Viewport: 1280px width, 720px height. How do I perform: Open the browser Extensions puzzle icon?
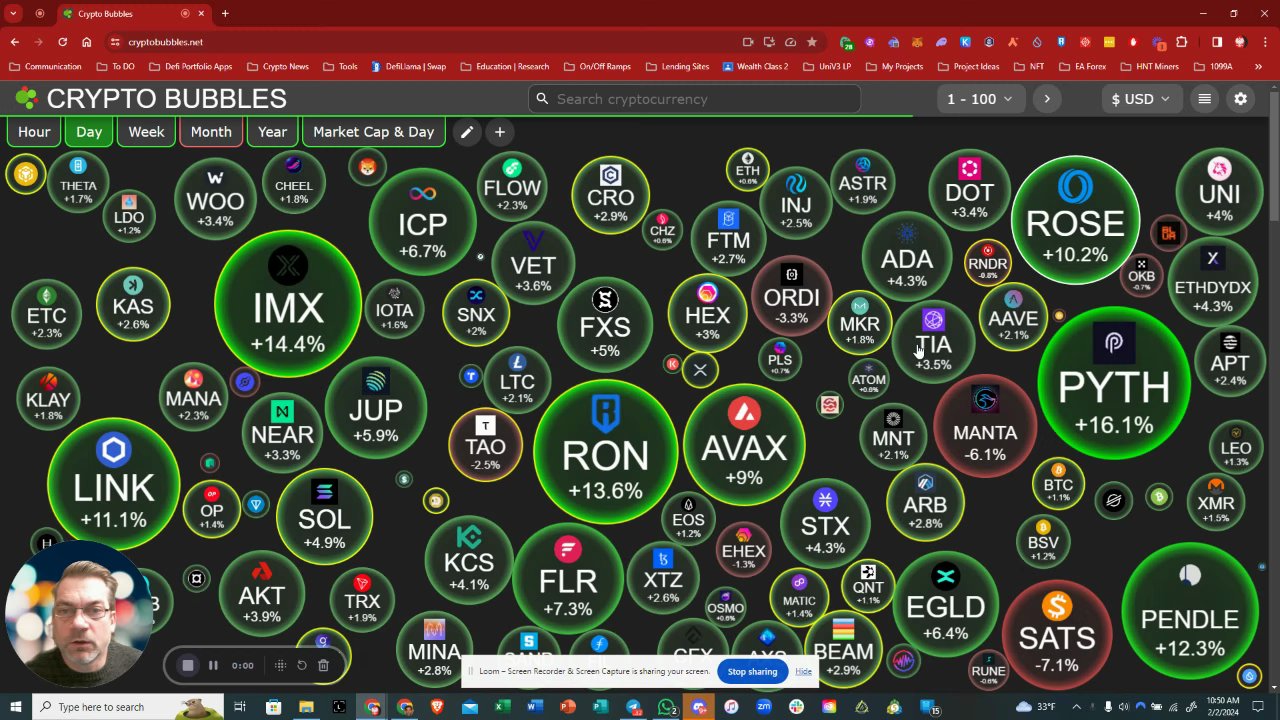[x=1182, y=42]
